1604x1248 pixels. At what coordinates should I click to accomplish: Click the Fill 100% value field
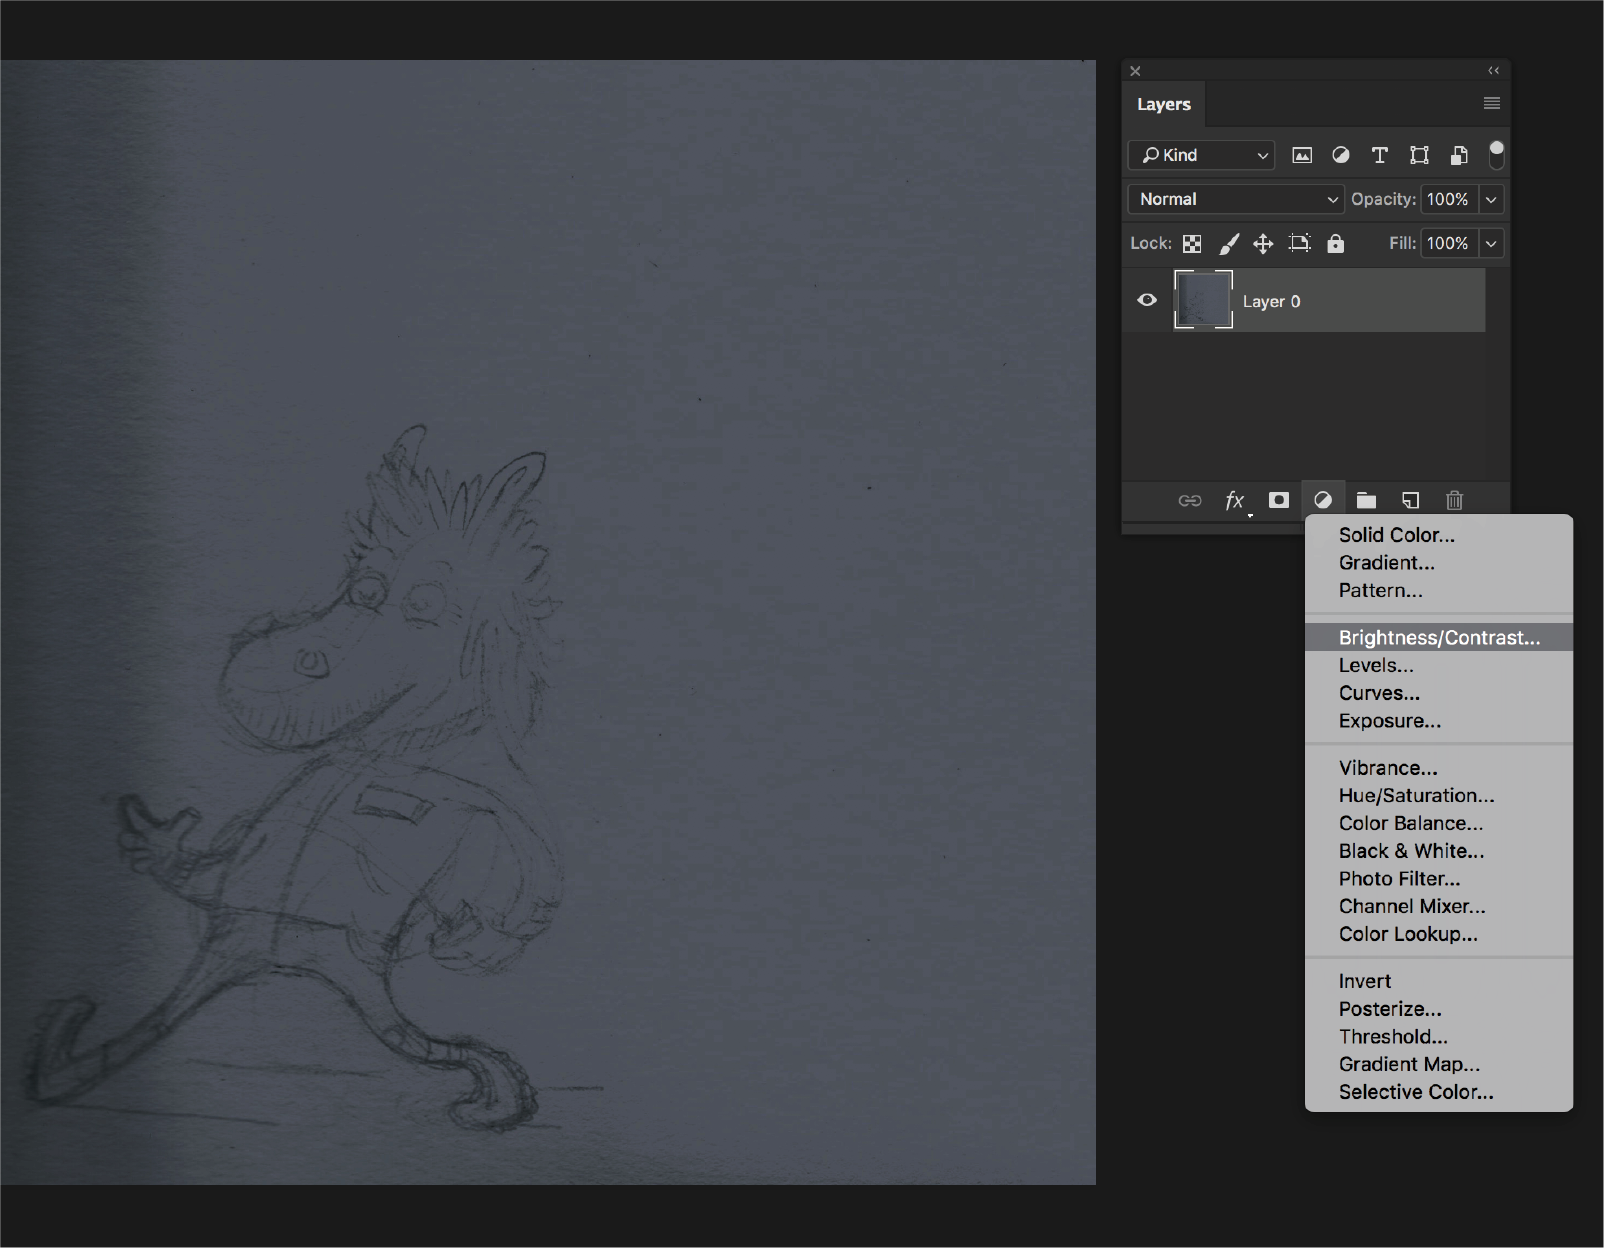tap(1448, 243)
